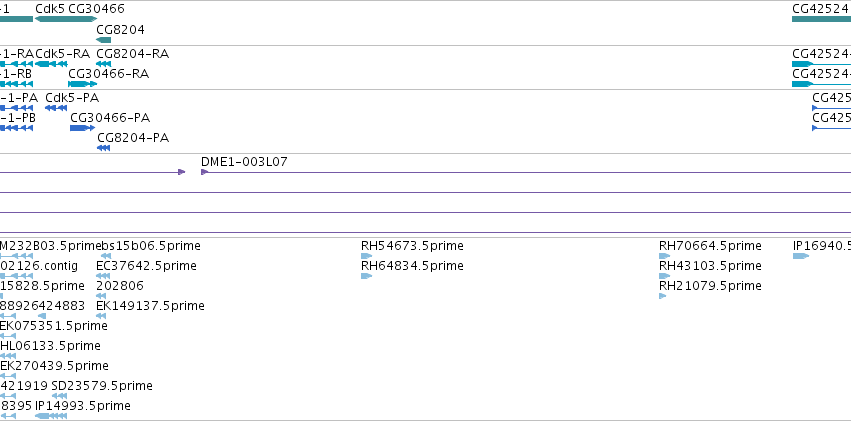This screenshot has width=851, height=421.
Task: Select the bs15b06.5prime EST glyph
Action: (106, 256)
